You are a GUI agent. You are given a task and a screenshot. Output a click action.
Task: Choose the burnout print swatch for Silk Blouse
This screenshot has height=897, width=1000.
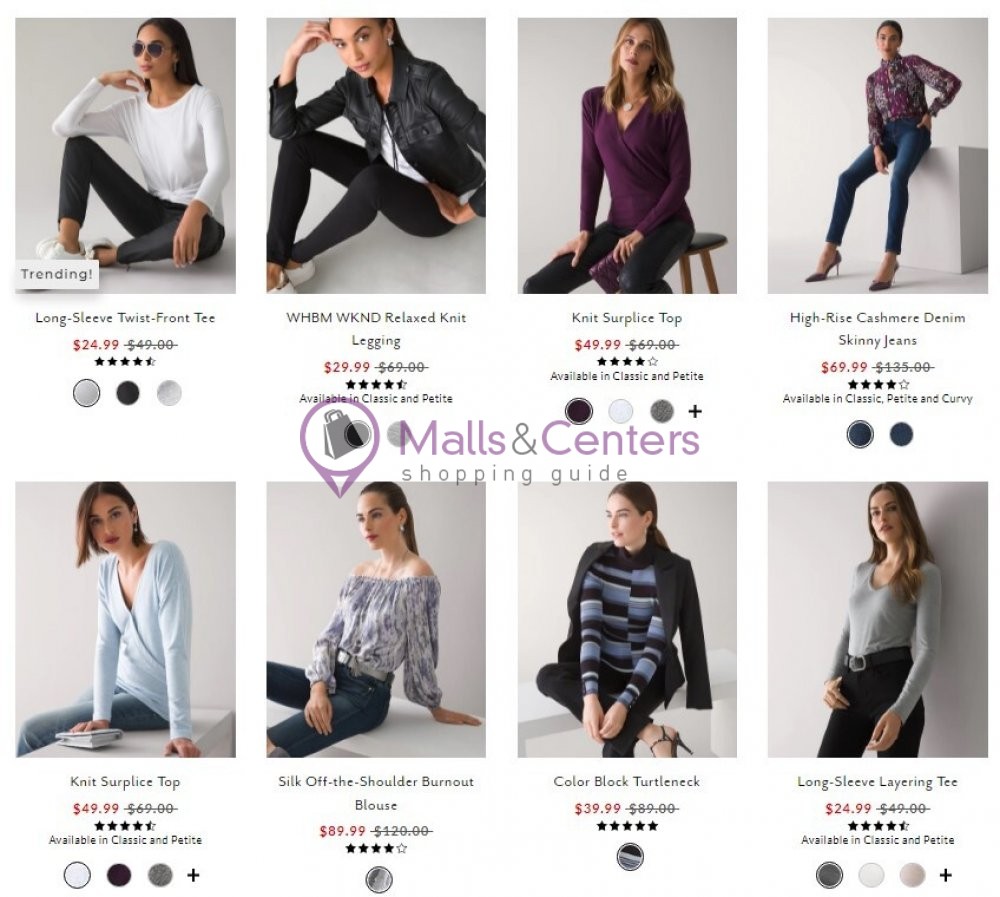[379, 879]
